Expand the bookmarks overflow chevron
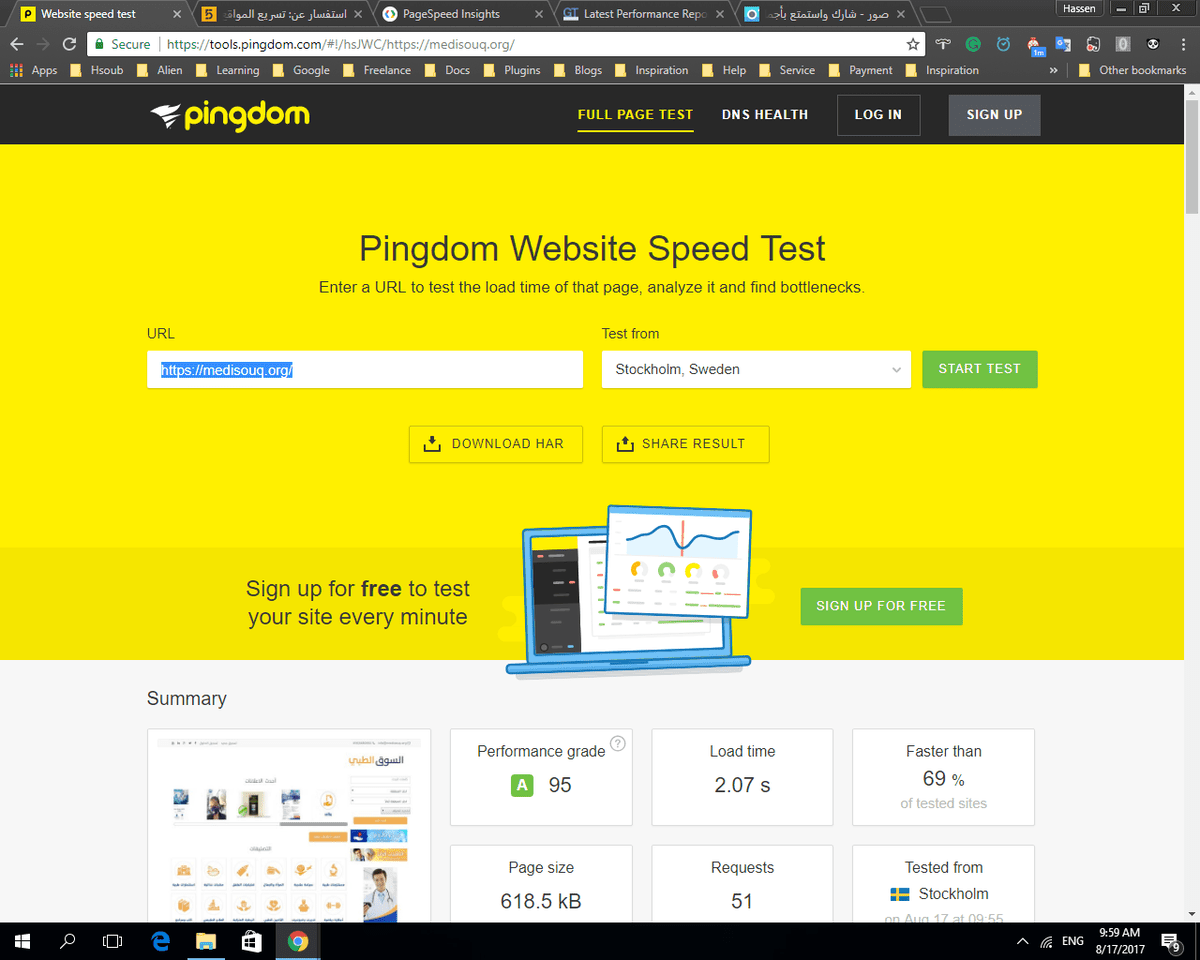1200x960 pixels. (x=1053, y=70)
